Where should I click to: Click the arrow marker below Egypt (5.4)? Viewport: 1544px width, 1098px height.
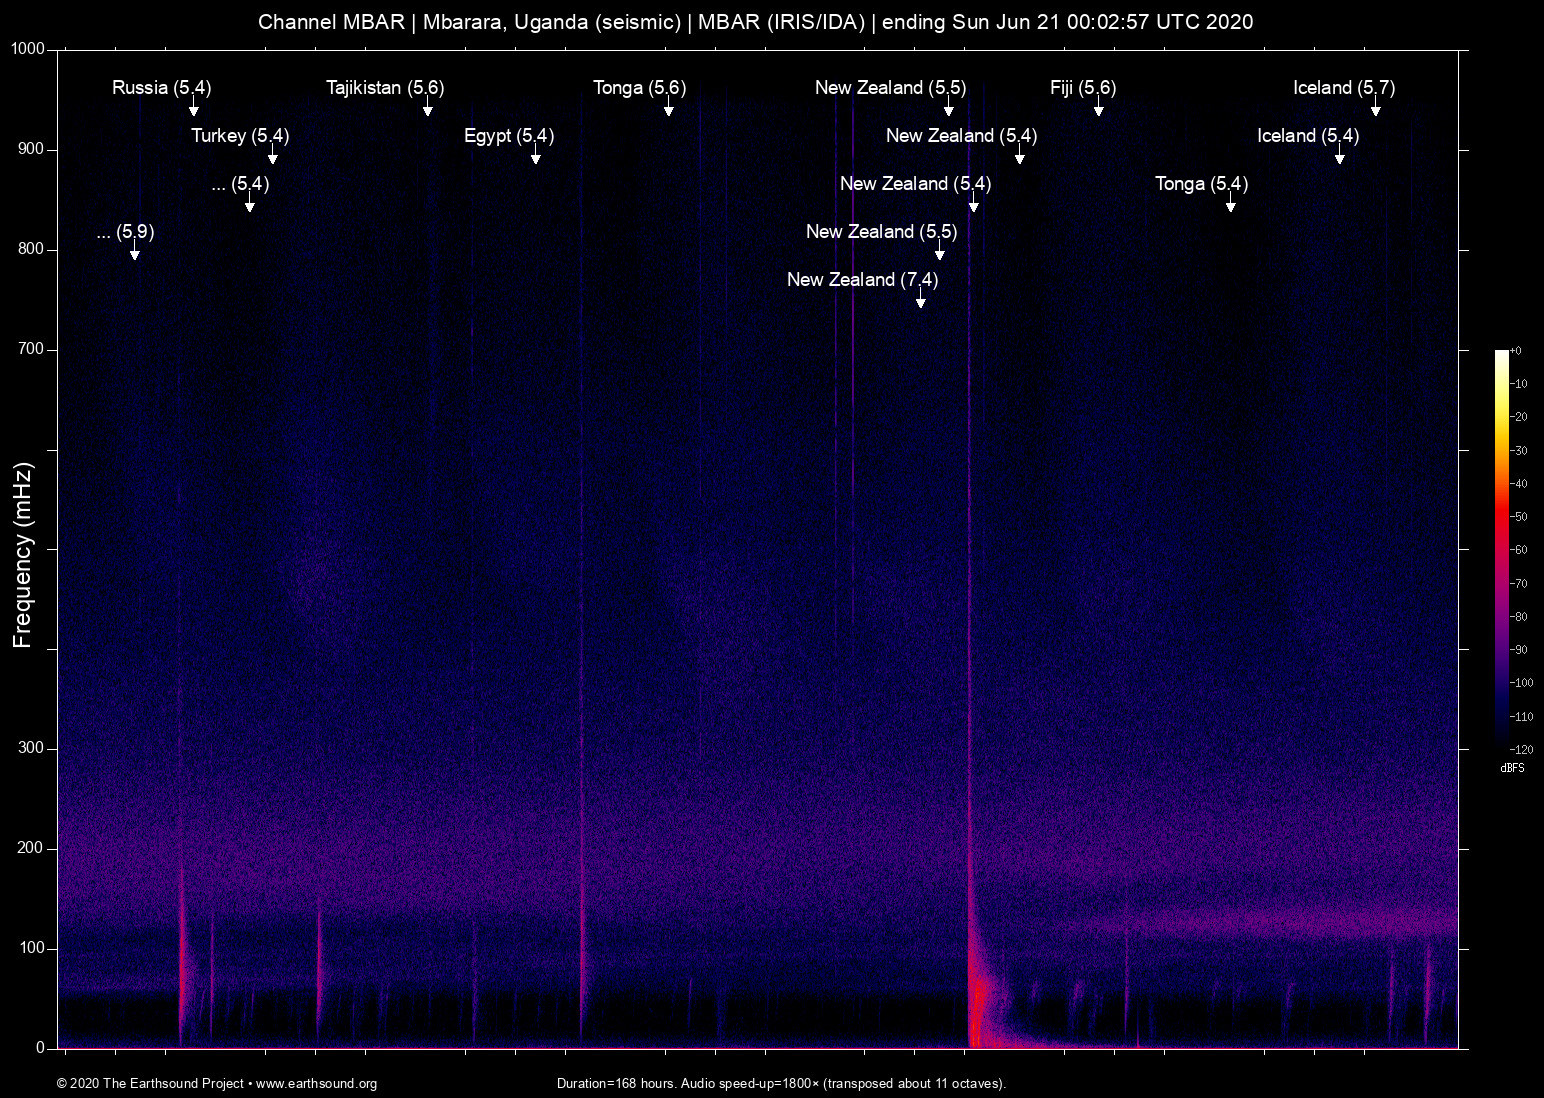pyautogui.click(x=536, y=156)
